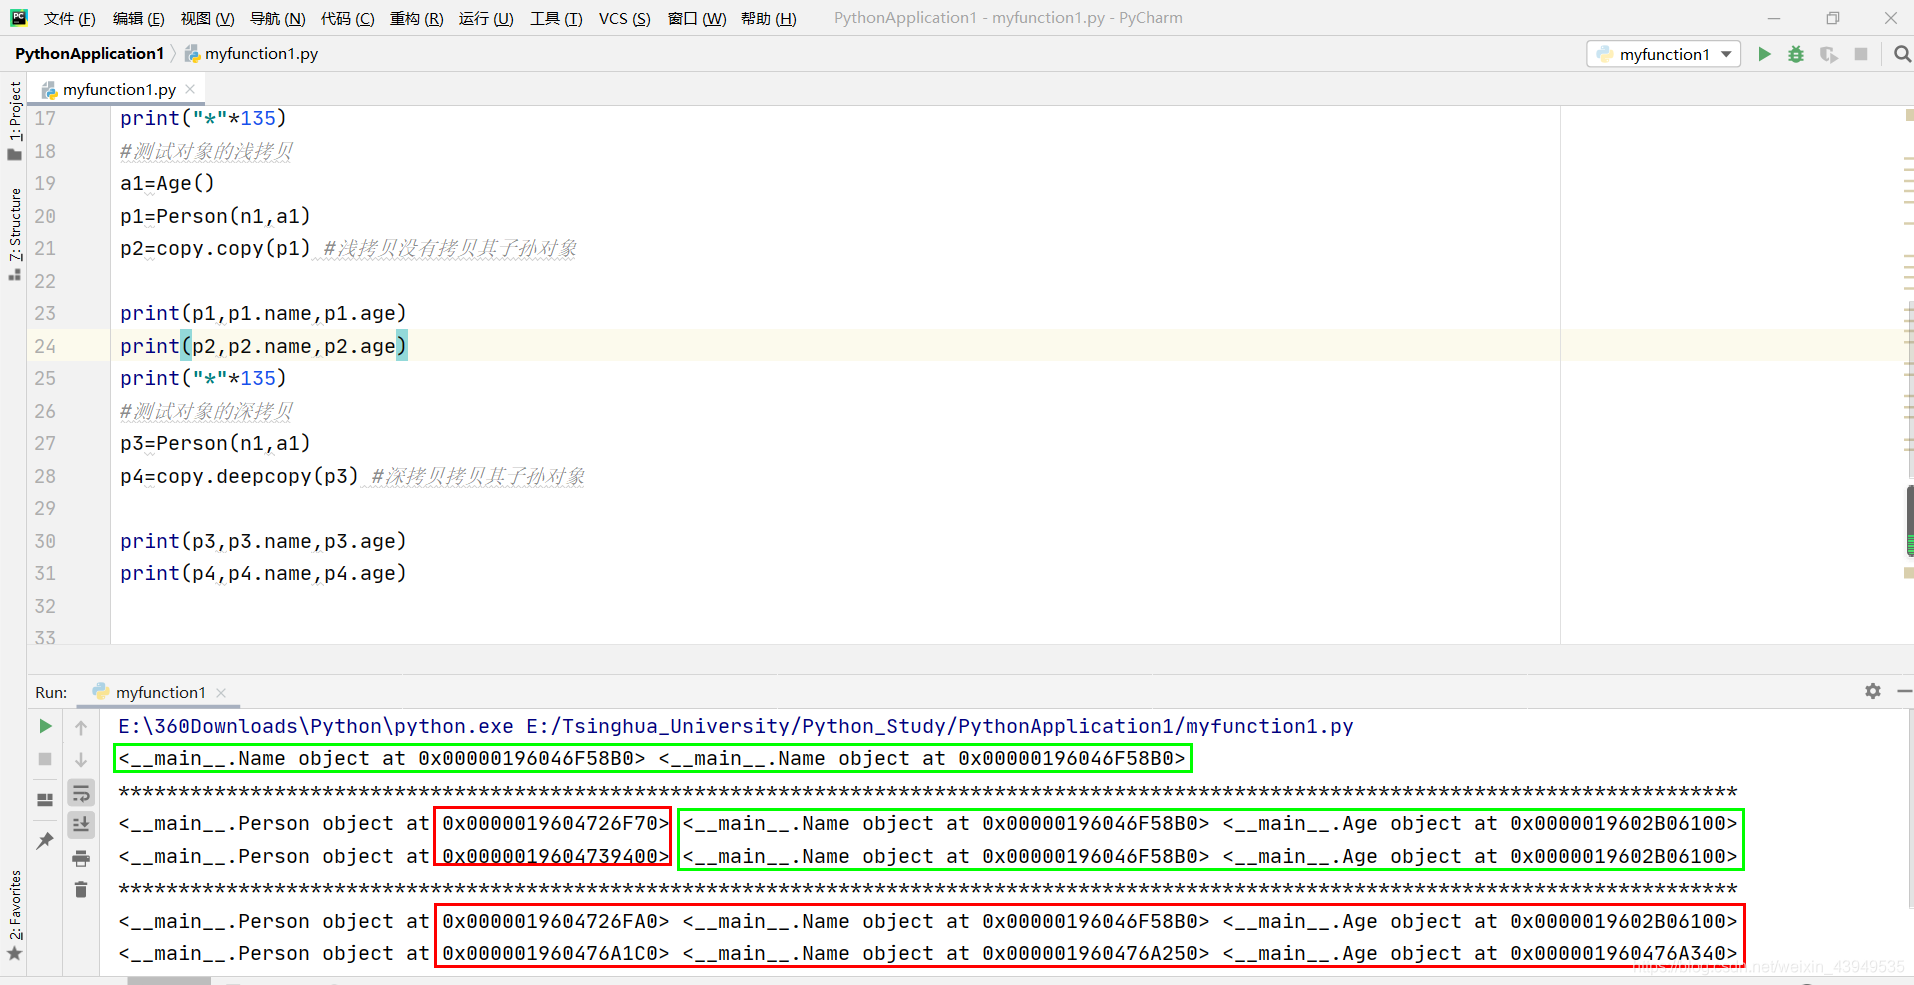Click code line p2=copy.copy(p1)
The height and width of the screenshot is (985, 1914).
point(216,248)
